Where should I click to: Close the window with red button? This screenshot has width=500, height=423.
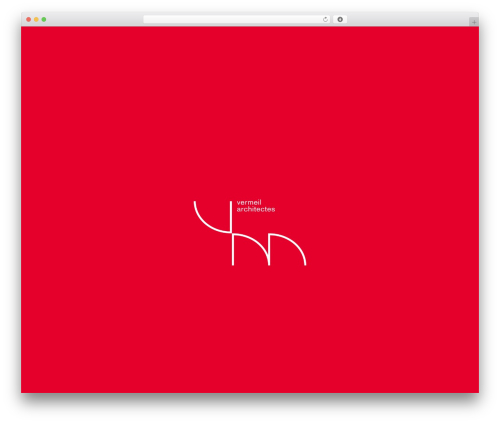point(29,20)
